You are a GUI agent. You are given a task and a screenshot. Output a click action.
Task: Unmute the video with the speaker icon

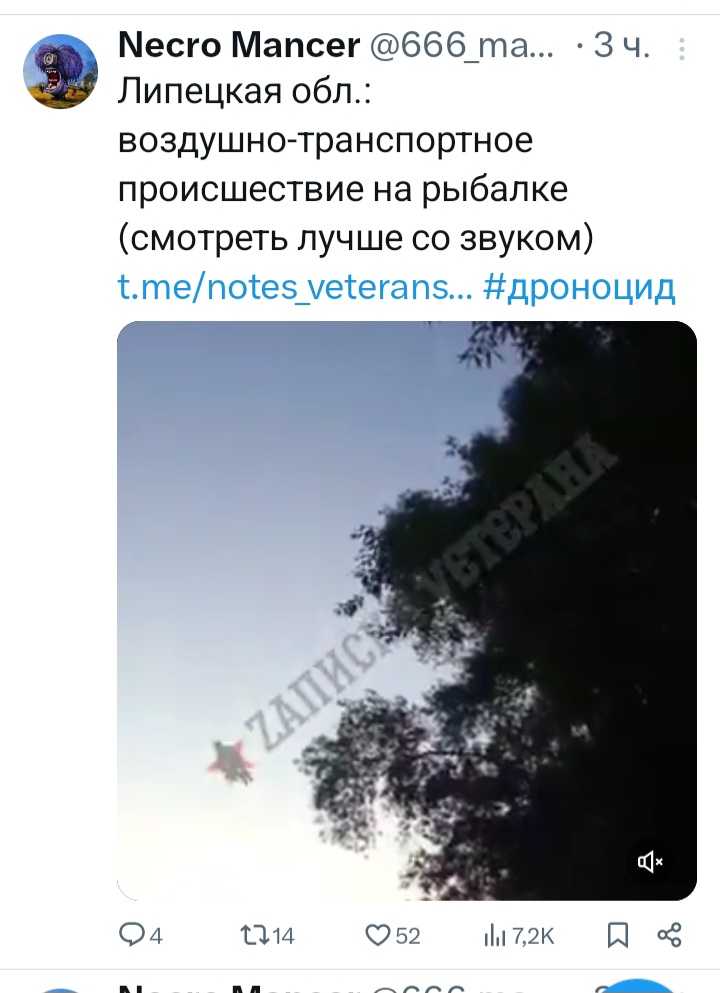pos(650,861)
